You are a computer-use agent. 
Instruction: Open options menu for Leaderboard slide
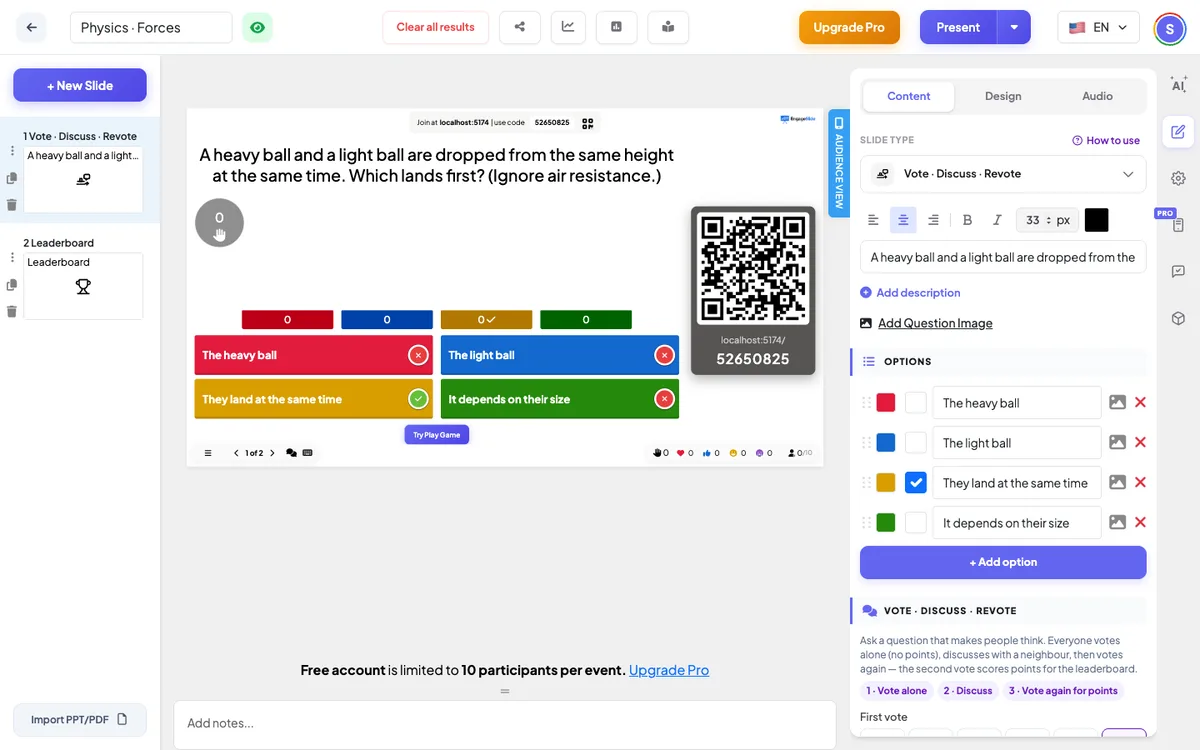pyautogui.click(x=12, y=258)
